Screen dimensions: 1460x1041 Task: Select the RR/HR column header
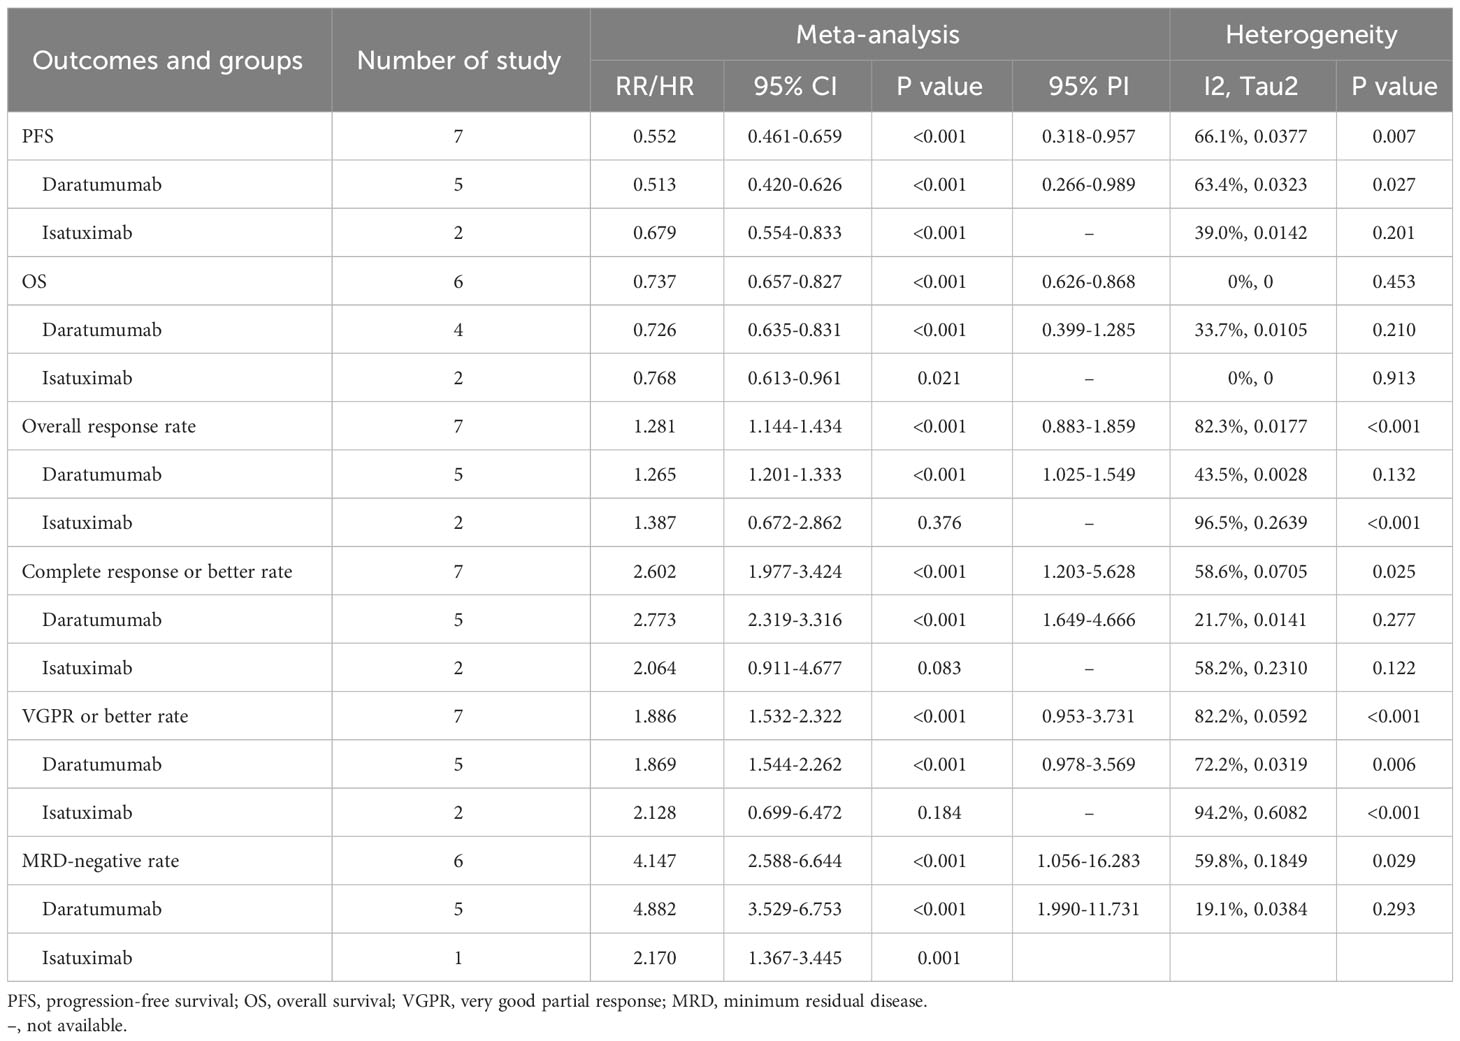(655, 86)
